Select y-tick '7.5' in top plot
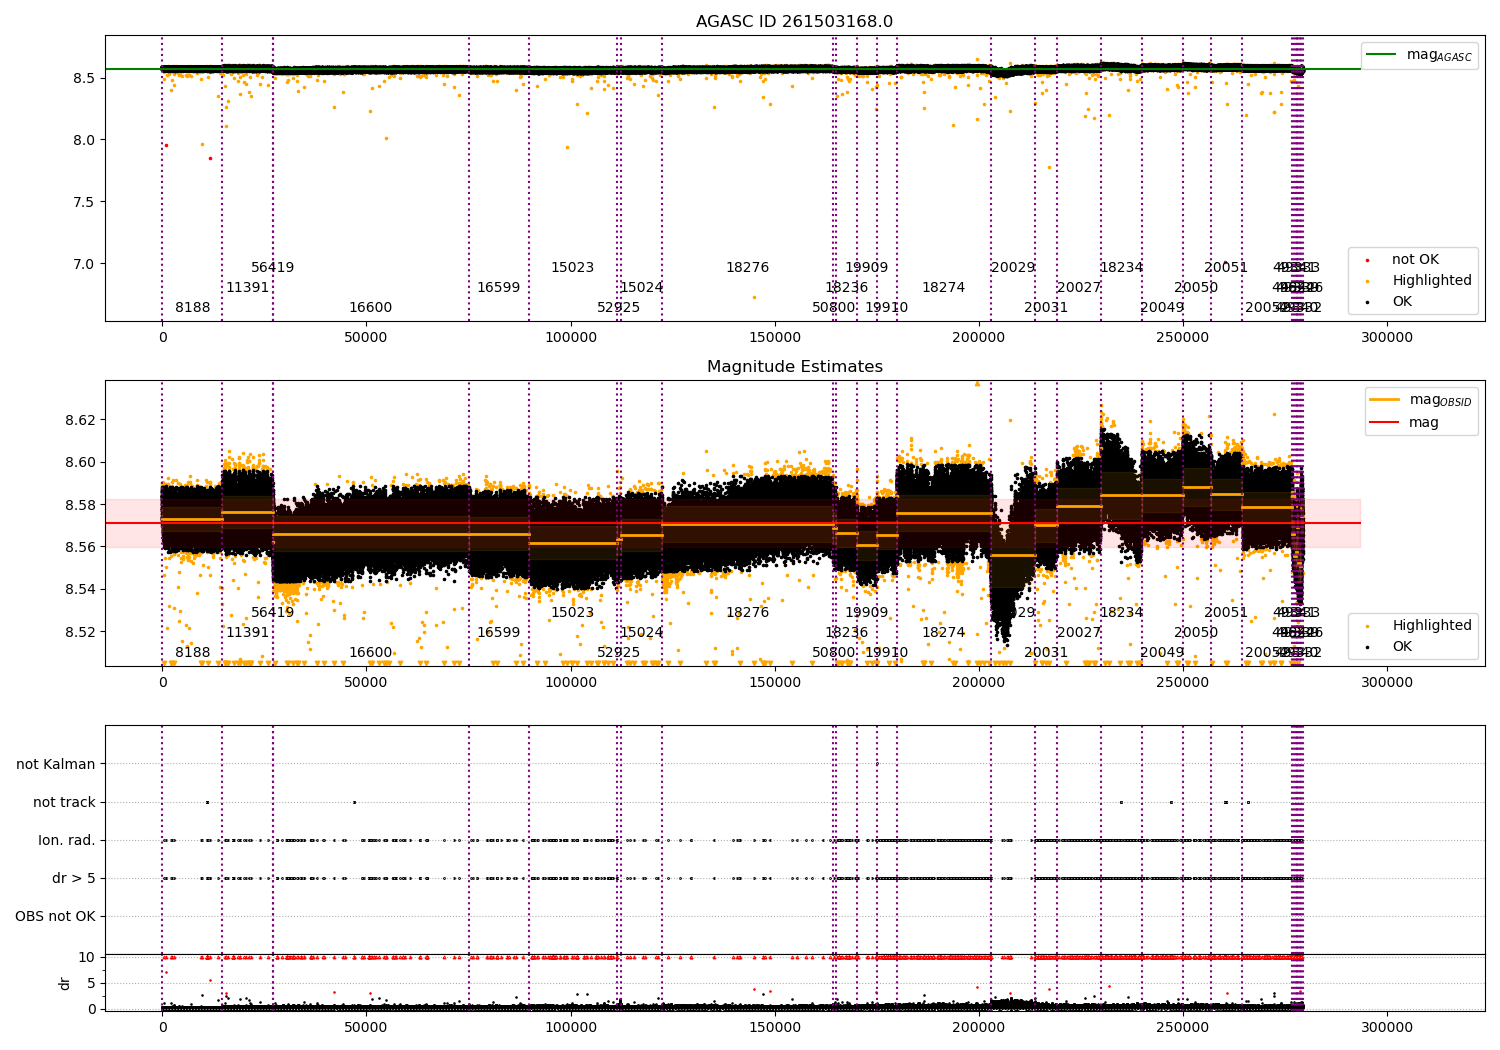This screenshot has height=1050, width=1500. (x=84, y=202)
